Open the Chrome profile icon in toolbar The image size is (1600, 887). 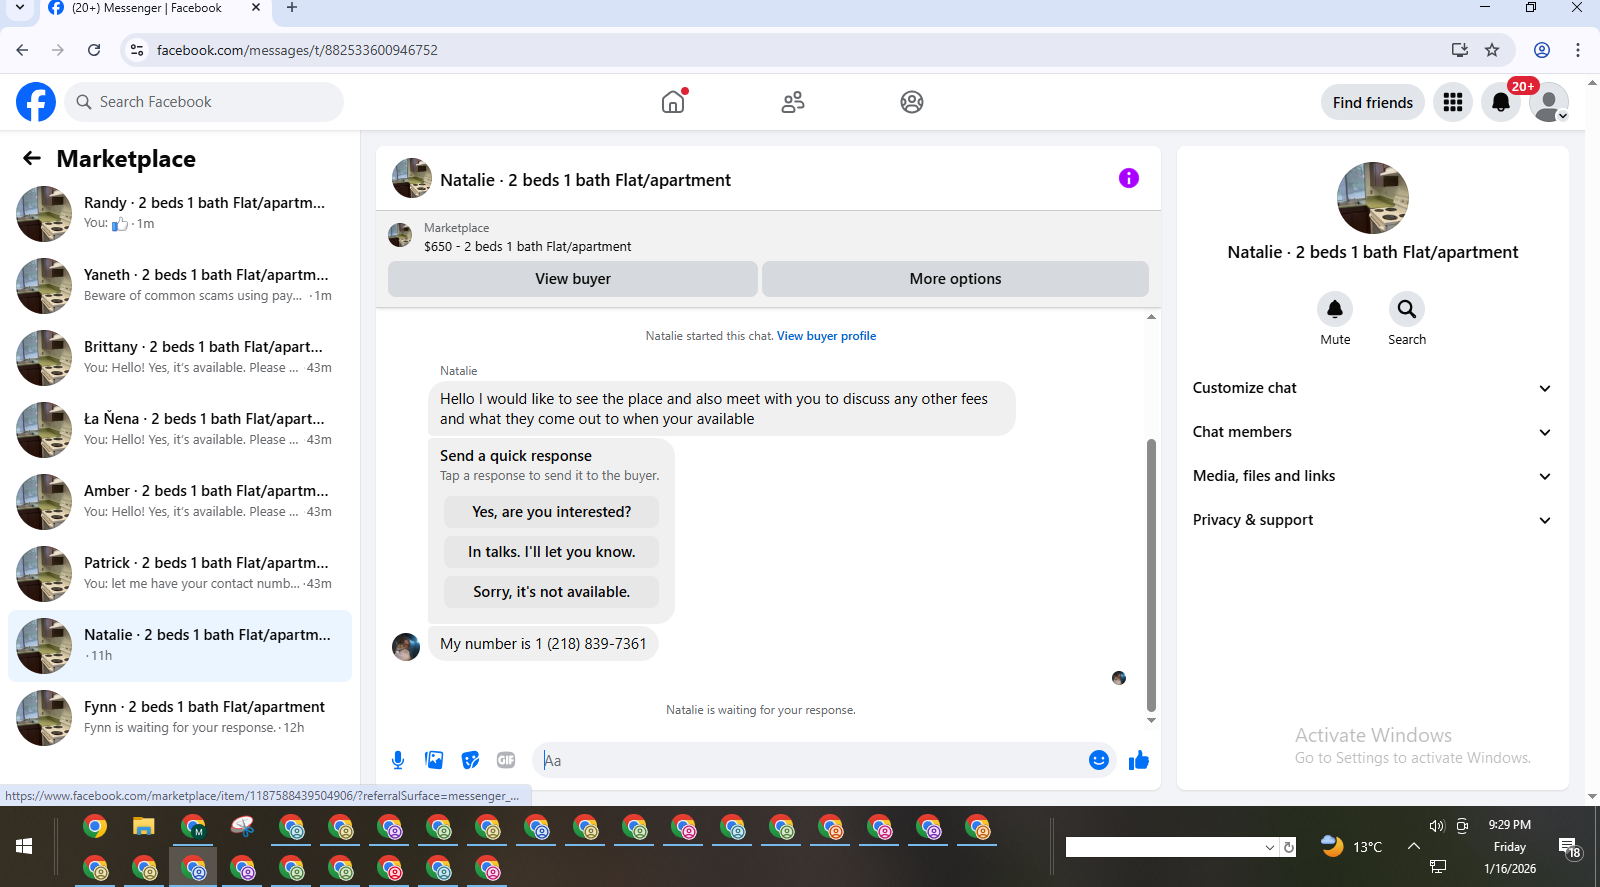pos(1542,50)
